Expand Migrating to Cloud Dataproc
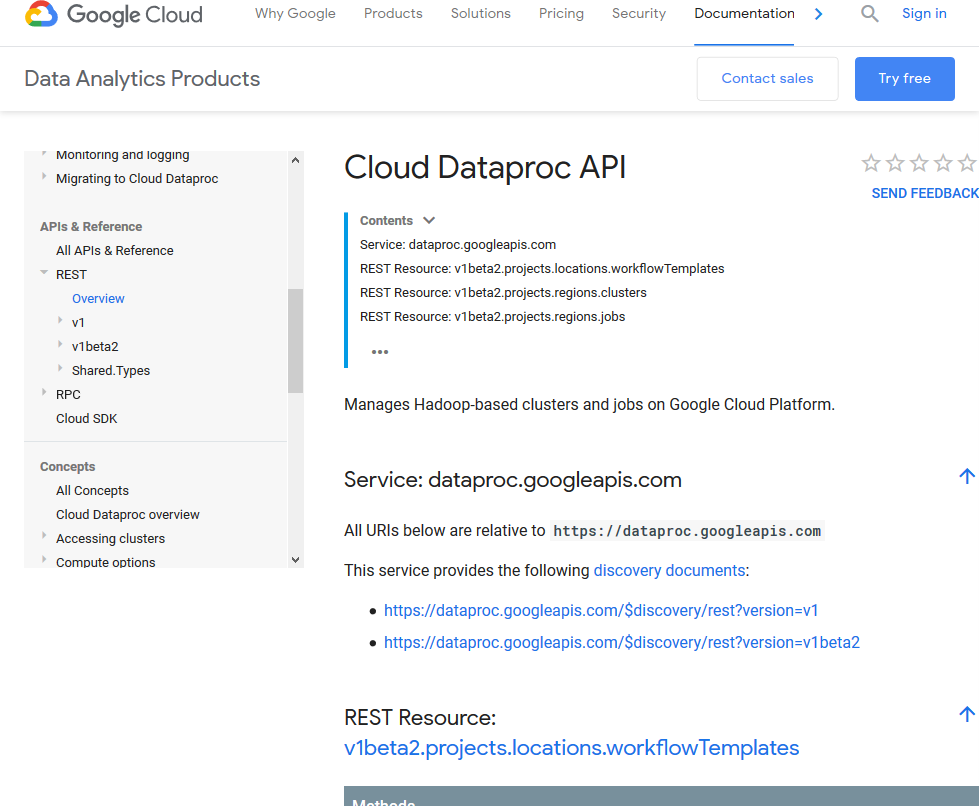 [44, 177]
